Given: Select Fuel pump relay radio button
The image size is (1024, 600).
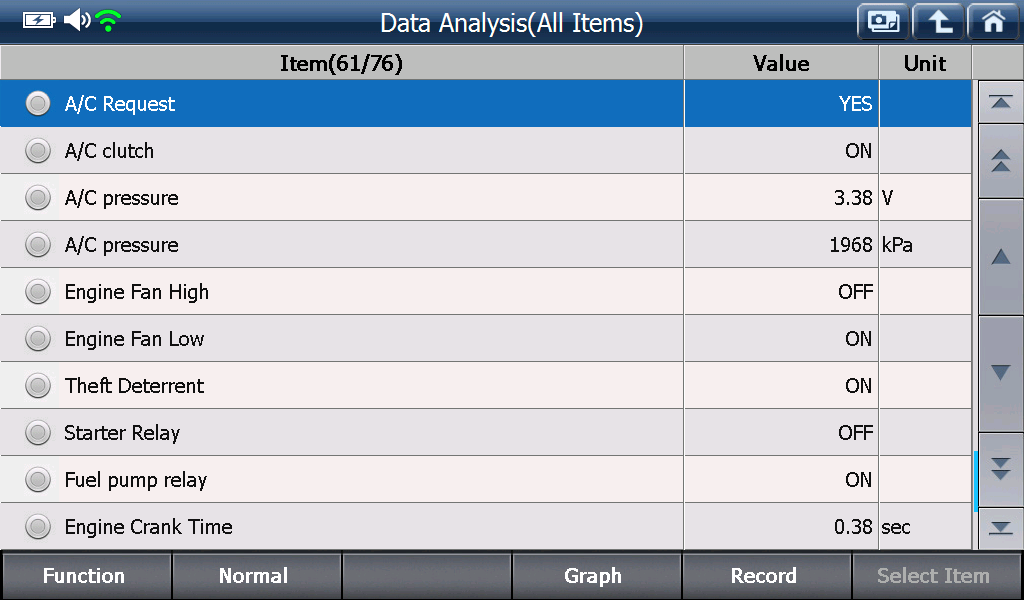Looking at the screenshot, I should (x=38, y=480).
